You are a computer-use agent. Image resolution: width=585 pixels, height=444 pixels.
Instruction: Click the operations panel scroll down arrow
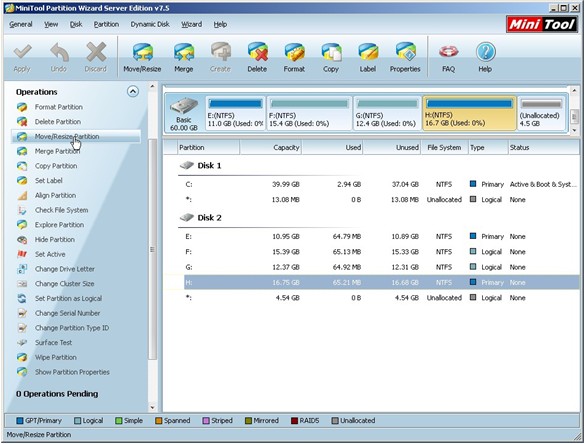(152, 407)
